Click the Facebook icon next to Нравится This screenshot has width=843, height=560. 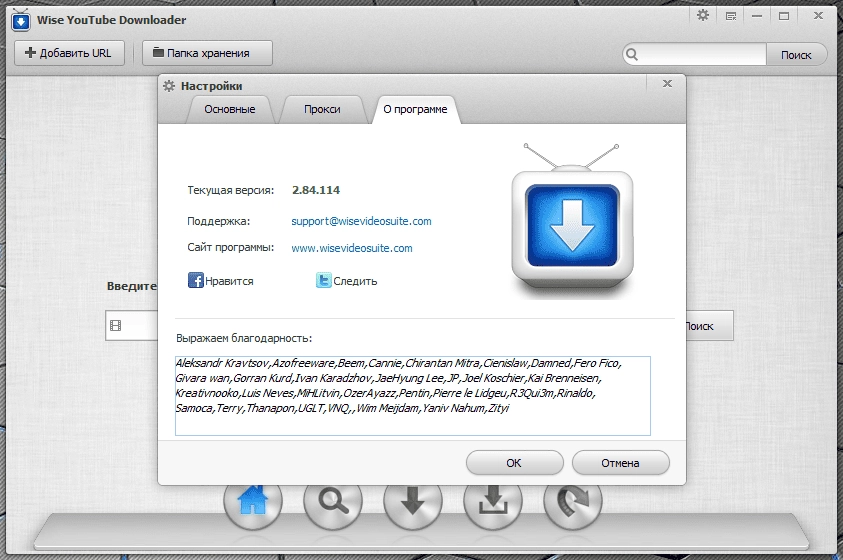point(195,280)
